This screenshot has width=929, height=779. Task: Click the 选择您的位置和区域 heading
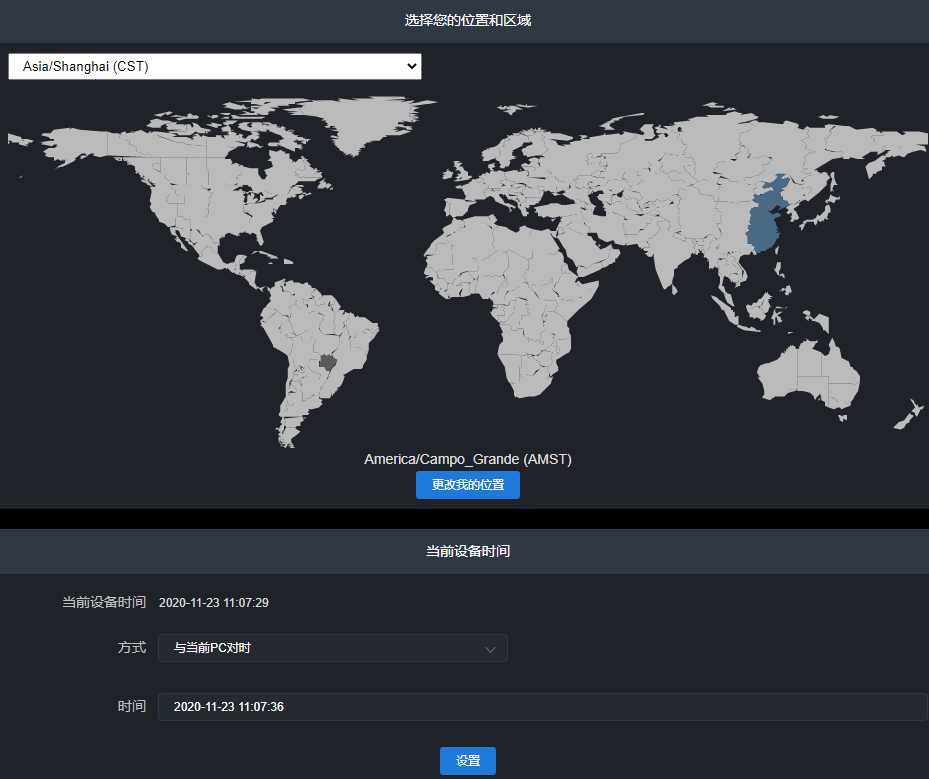point(467,20)
